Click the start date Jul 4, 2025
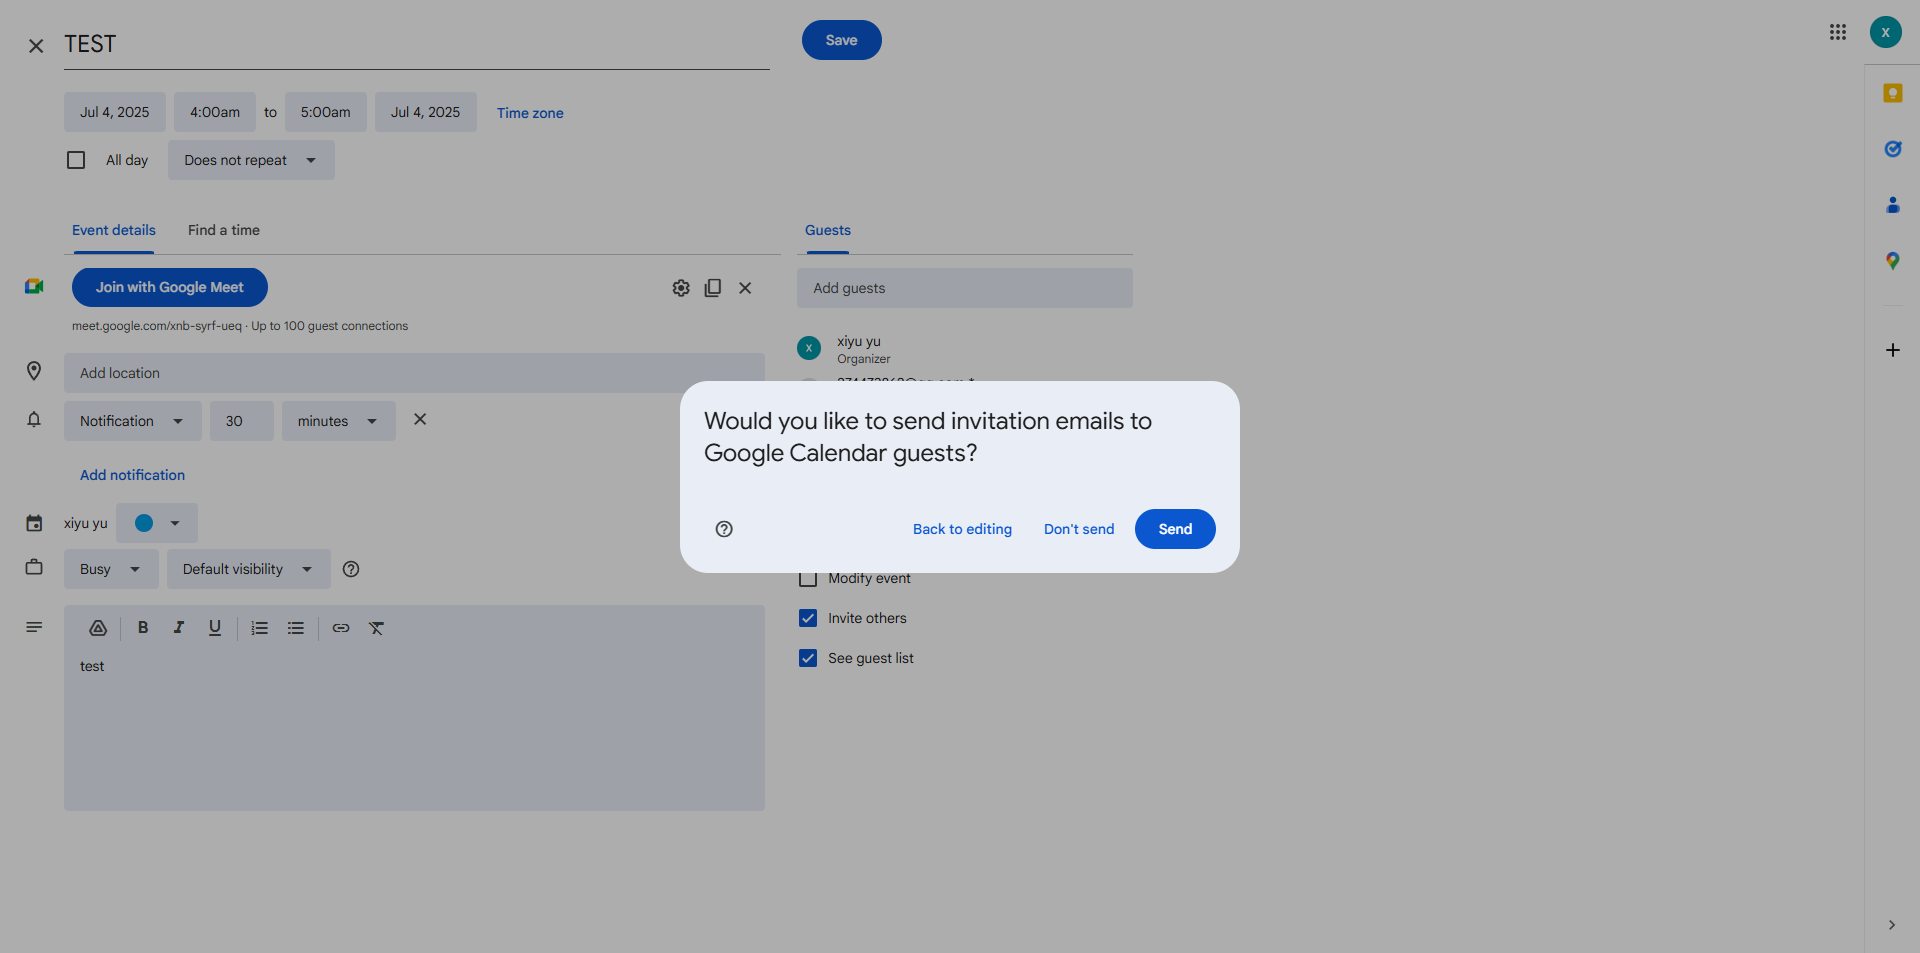 115,112
